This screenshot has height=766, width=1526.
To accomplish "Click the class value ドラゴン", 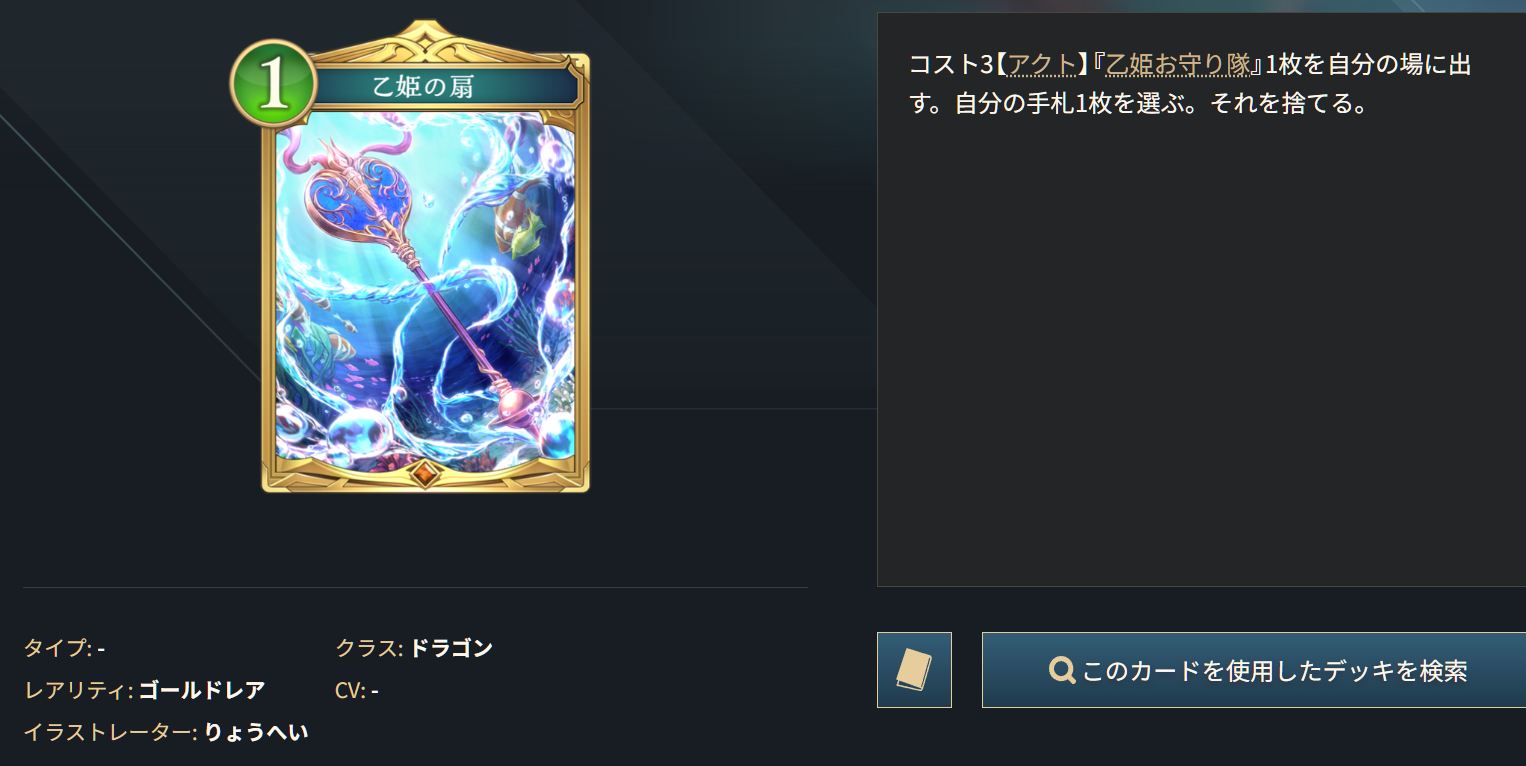I will tap(451, 648).
